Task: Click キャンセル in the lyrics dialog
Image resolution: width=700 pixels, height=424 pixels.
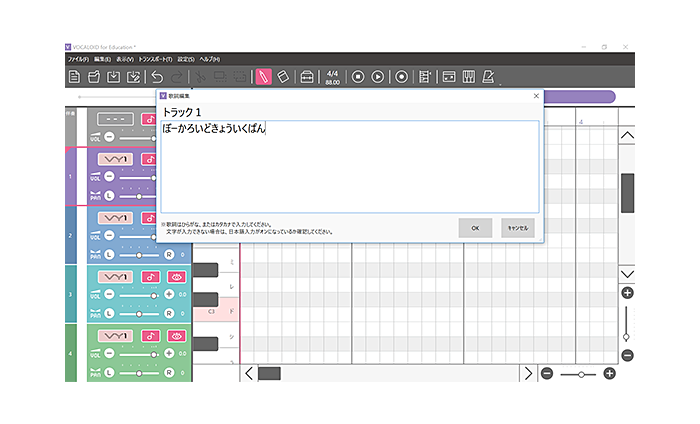Action: pos(518,228)
